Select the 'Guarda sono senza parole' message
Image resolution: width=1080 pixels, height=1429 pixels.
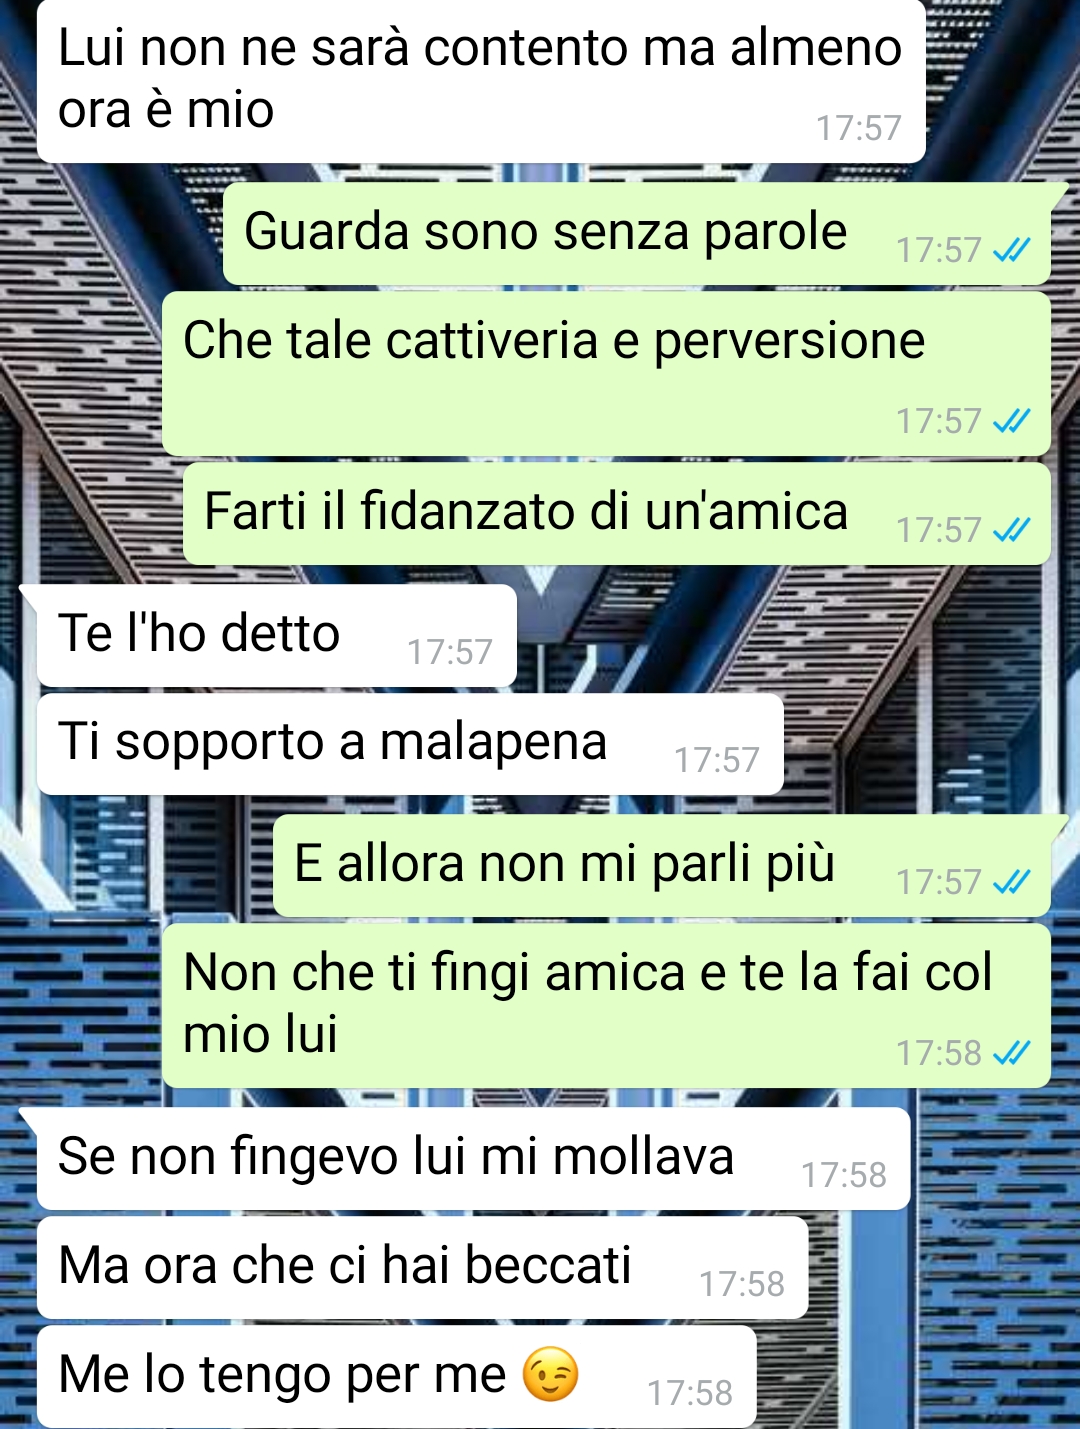[637, 233]
